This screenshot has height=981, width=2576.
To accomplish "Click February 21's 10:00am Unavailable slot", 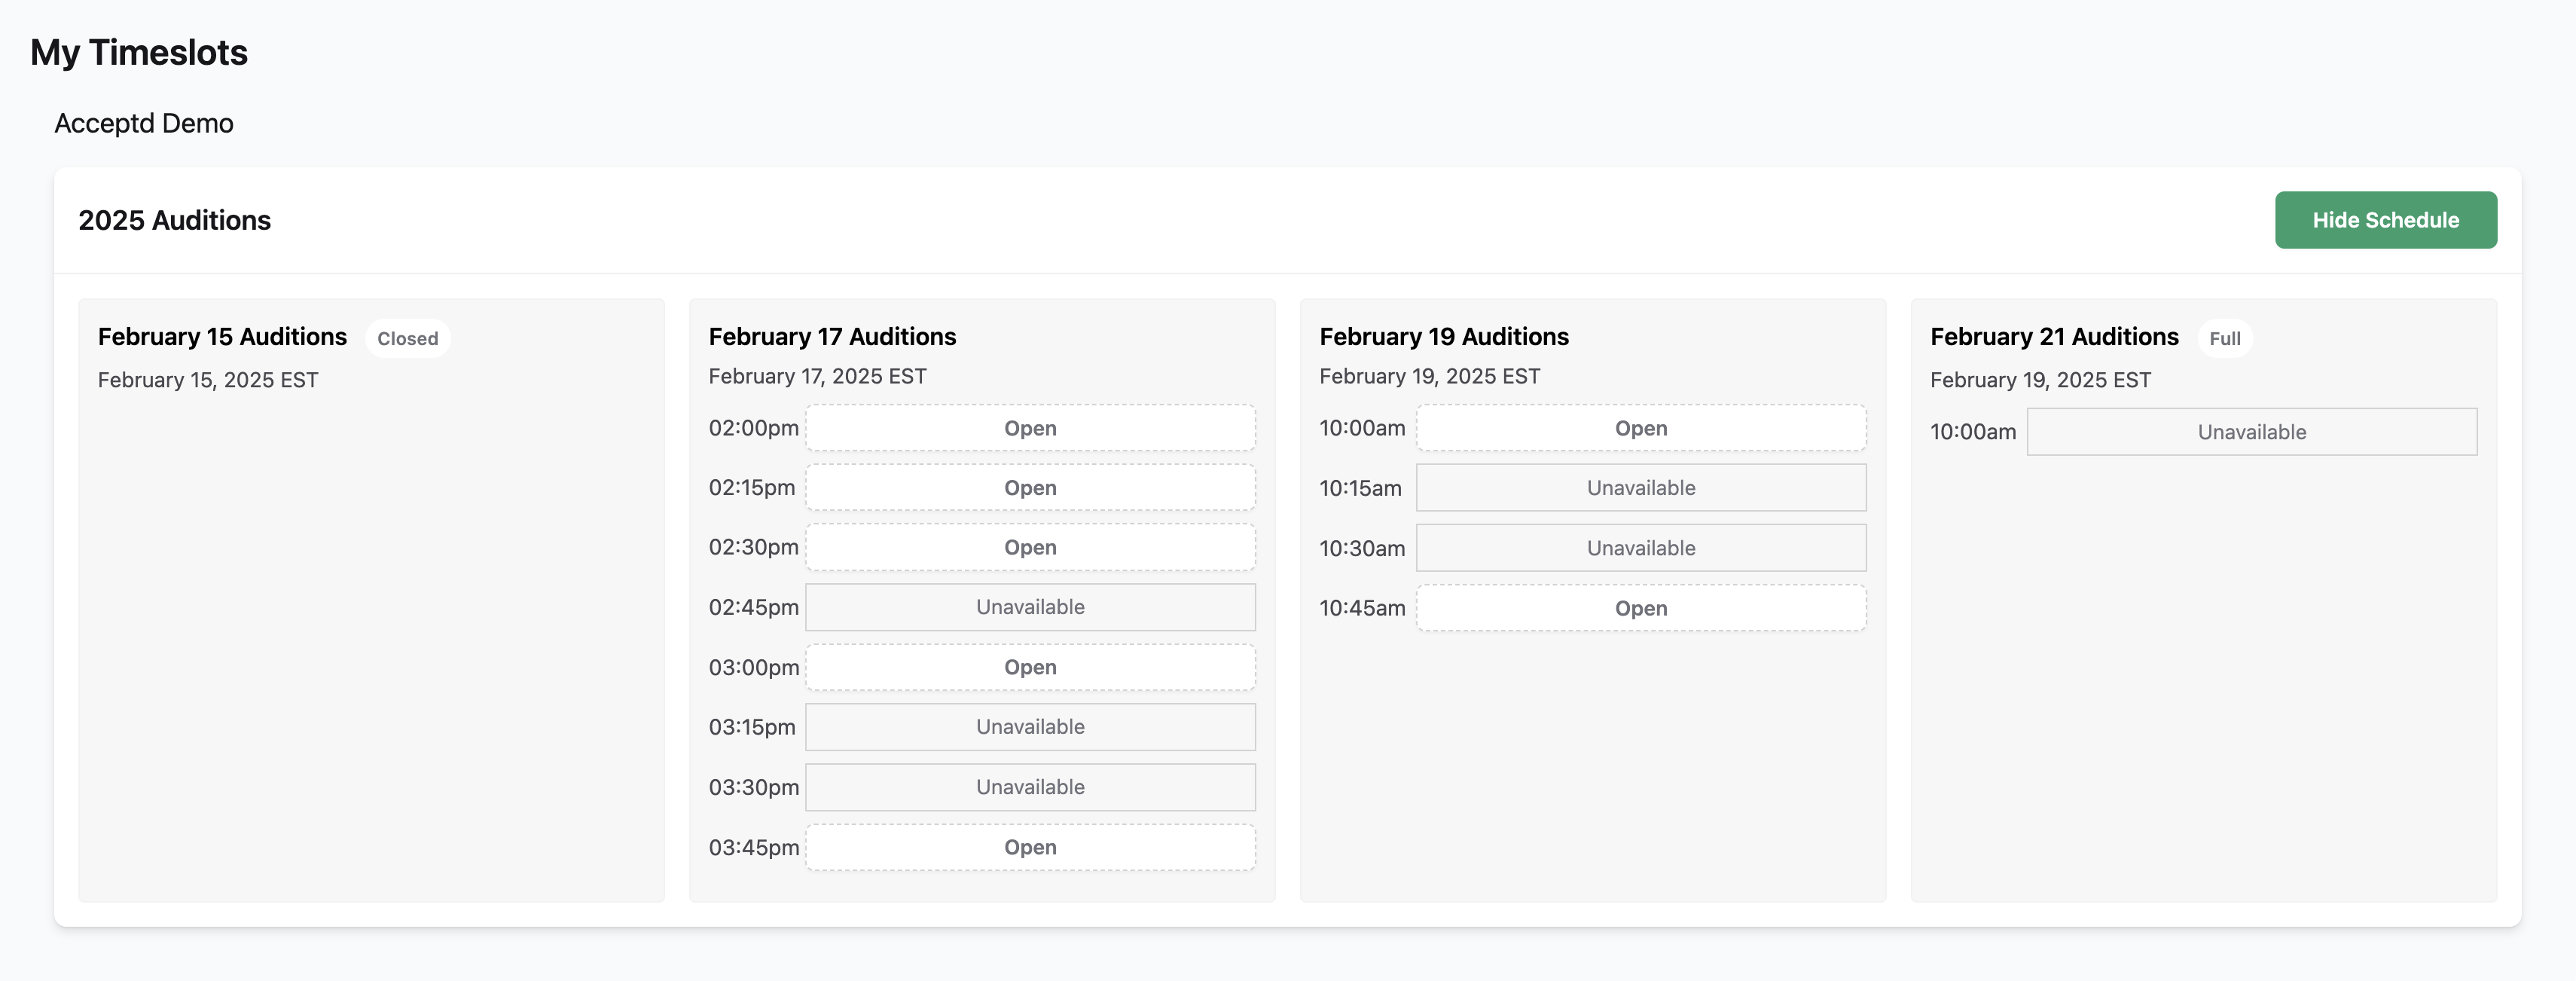I will (x=2251, y=432).
